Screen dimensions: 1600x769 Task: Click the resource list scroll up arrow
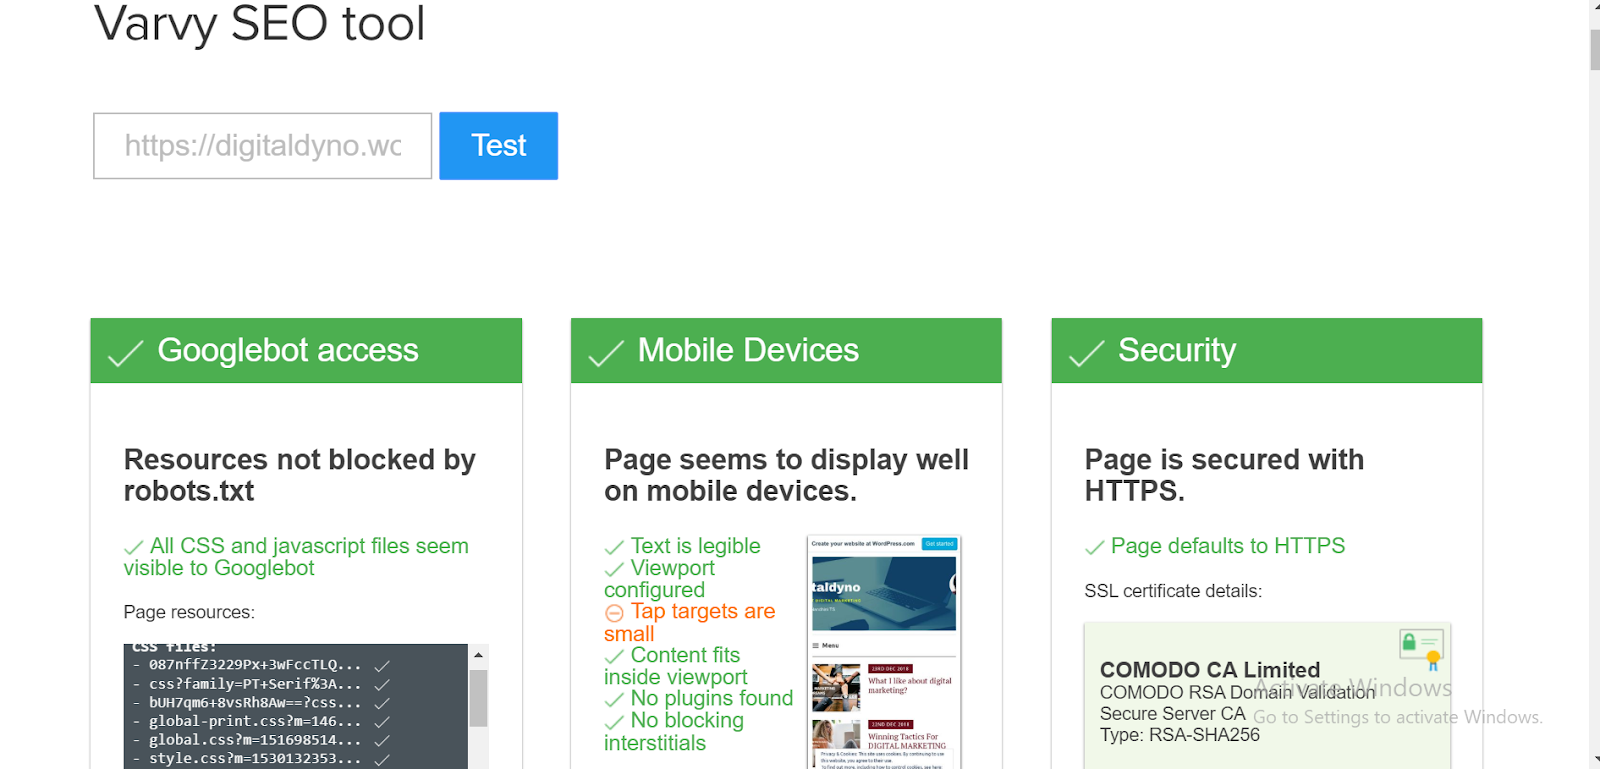click(x=478, y=655)
